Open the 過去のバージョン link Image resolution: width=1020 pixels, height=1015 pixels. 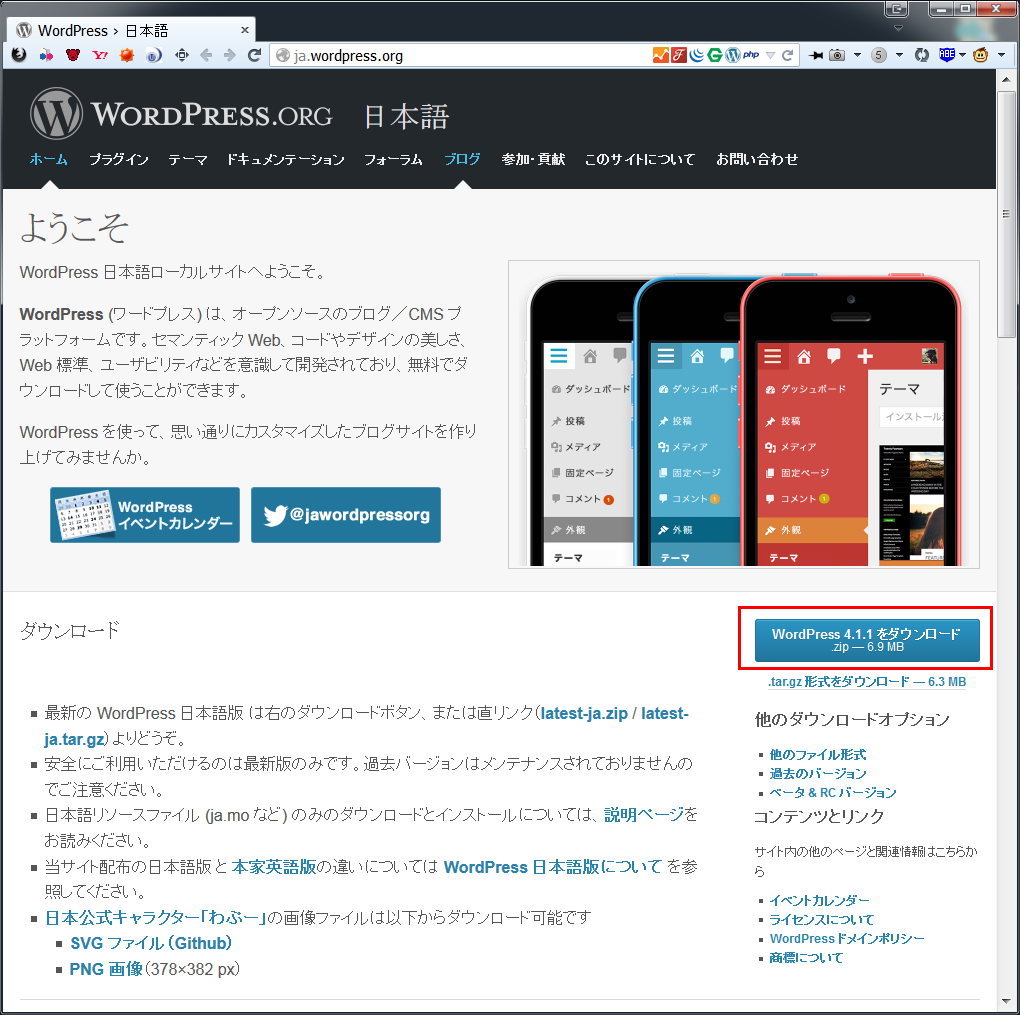pos(818,774)
